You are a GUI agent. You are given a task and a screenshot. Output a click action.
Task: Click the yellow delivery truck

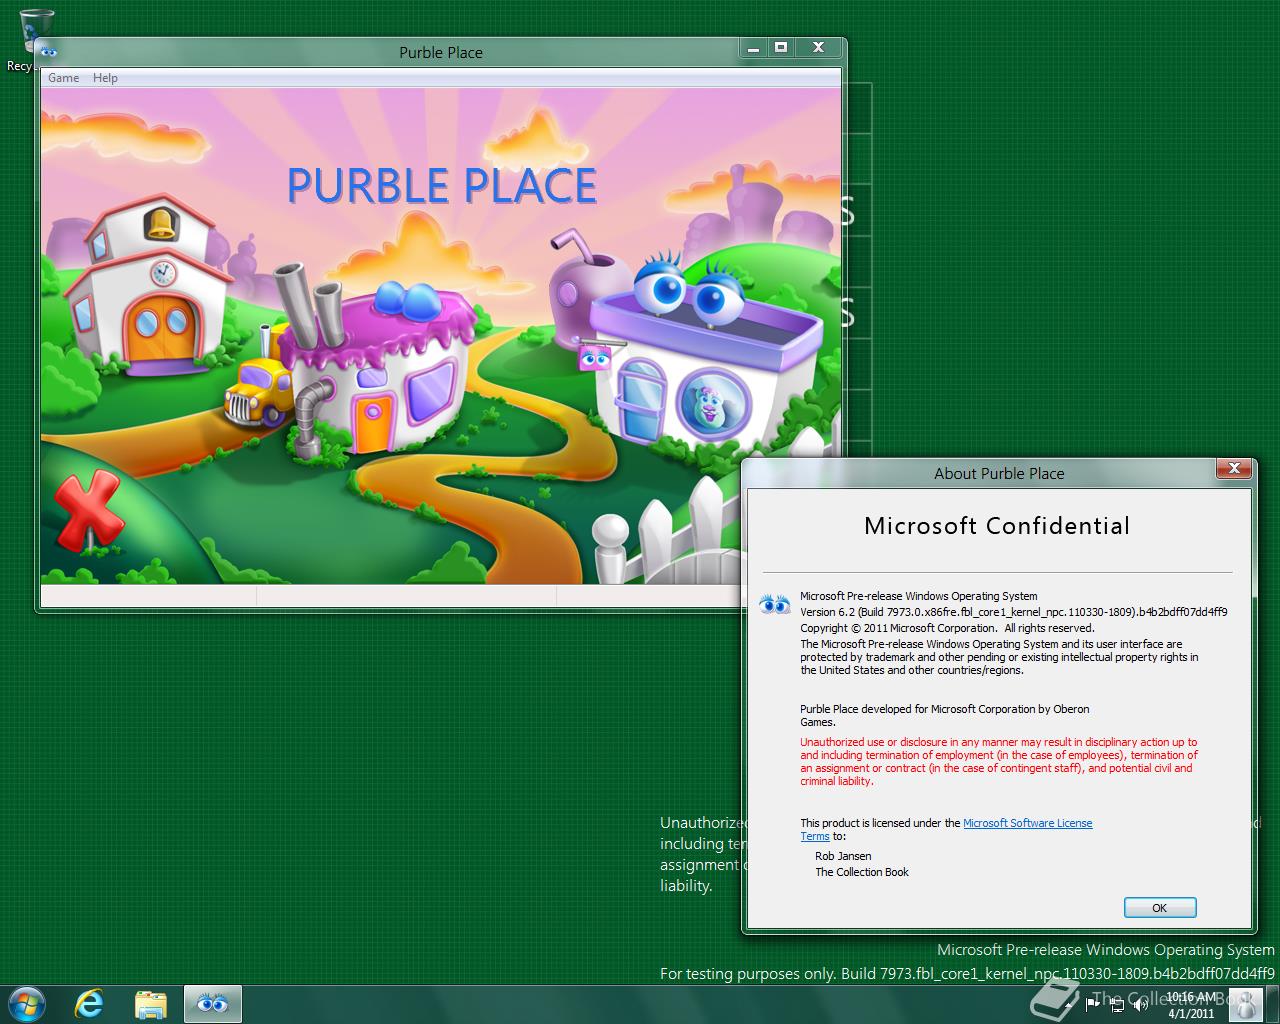coord(257,394)
